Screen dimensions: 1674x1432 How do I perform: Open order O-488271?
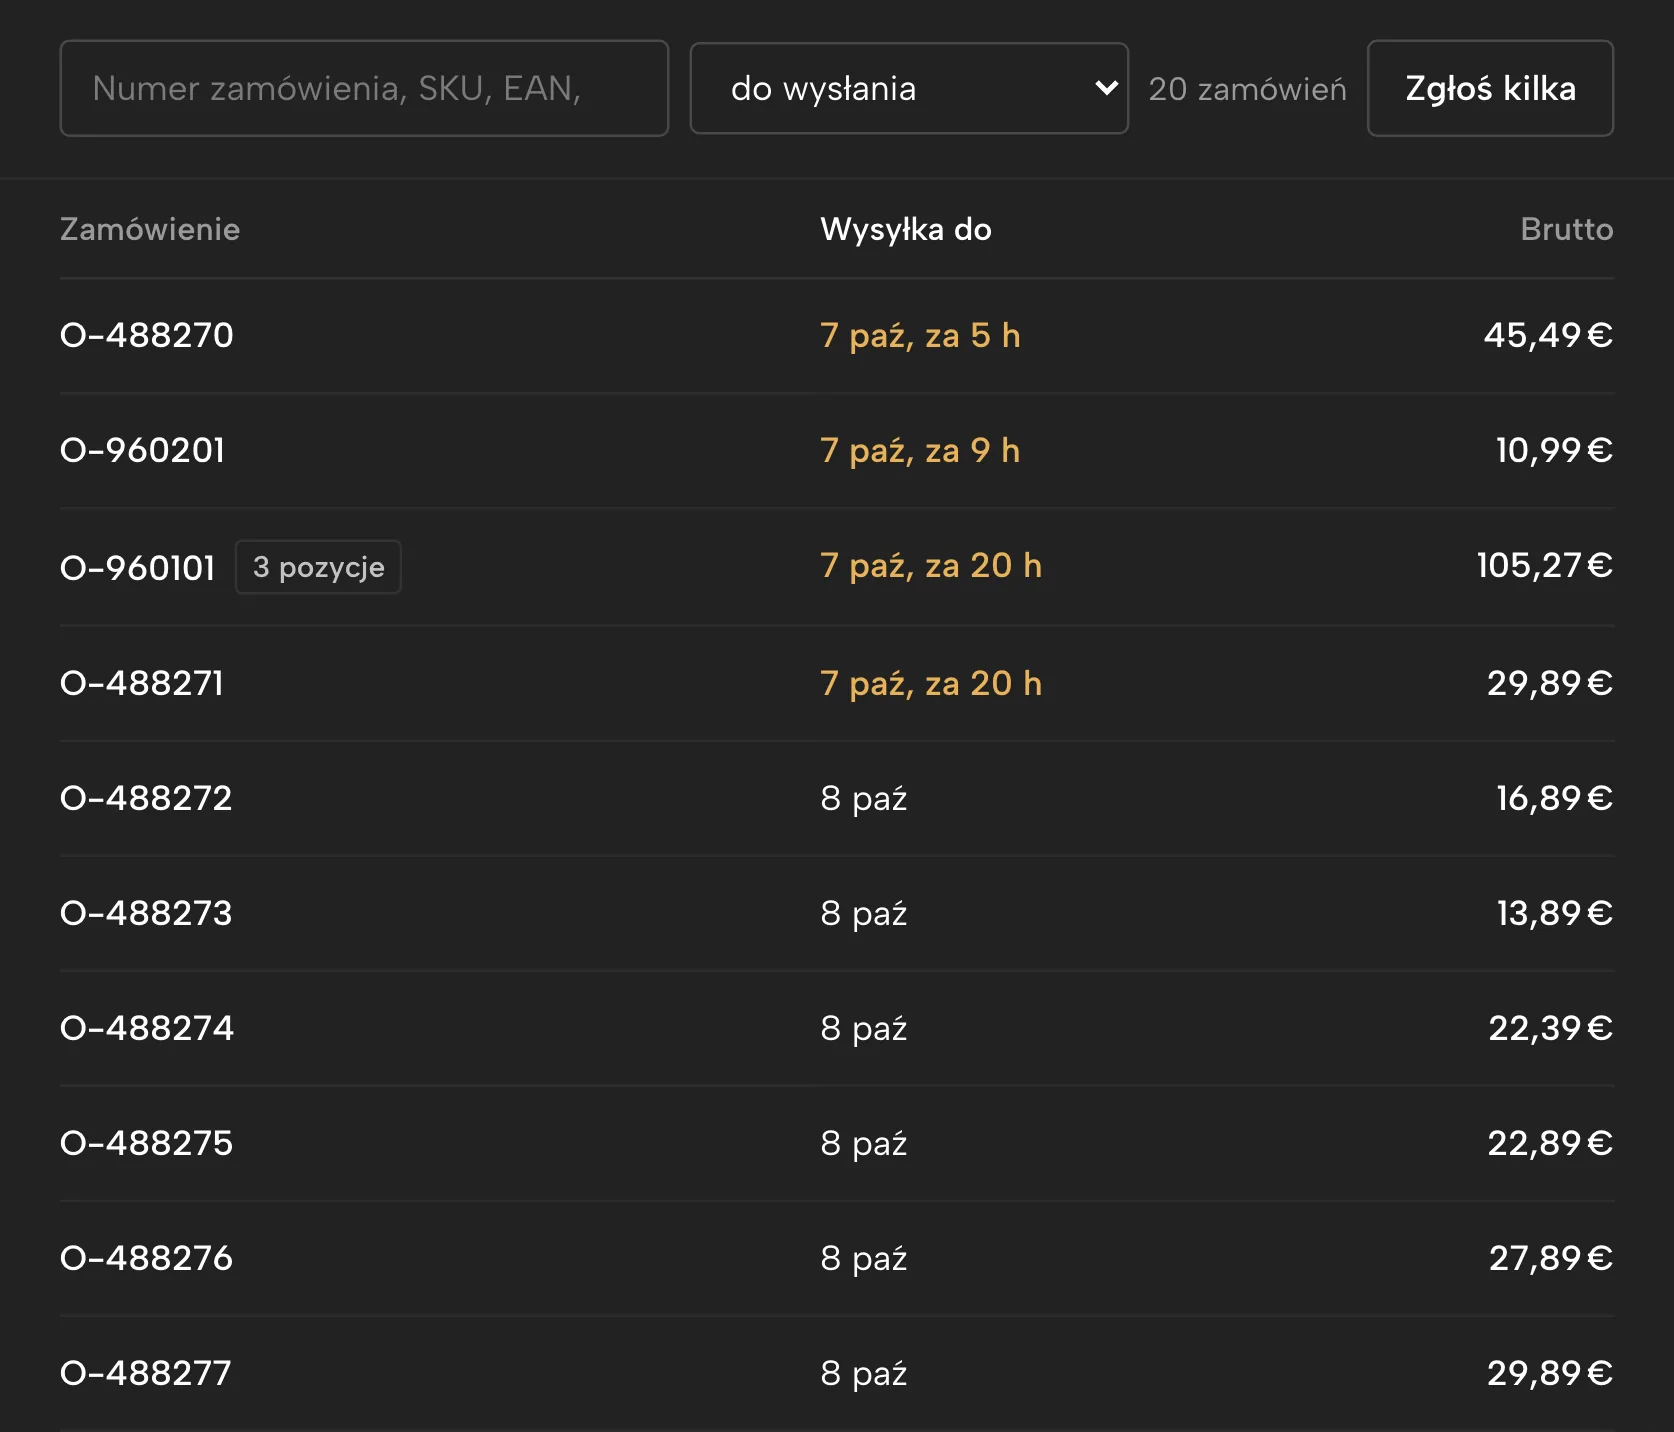[142, 683]
